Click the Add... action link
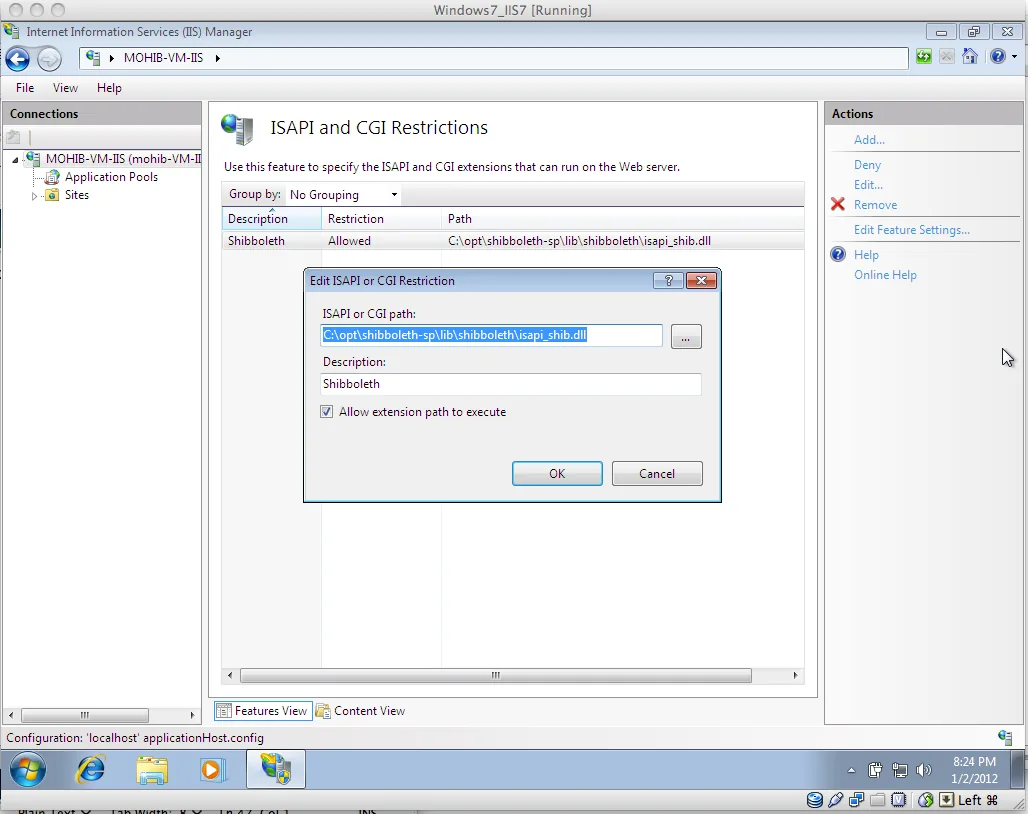The width and height of the screenshot is (1028, 814). pyautogui.click(x=869, y=140)
